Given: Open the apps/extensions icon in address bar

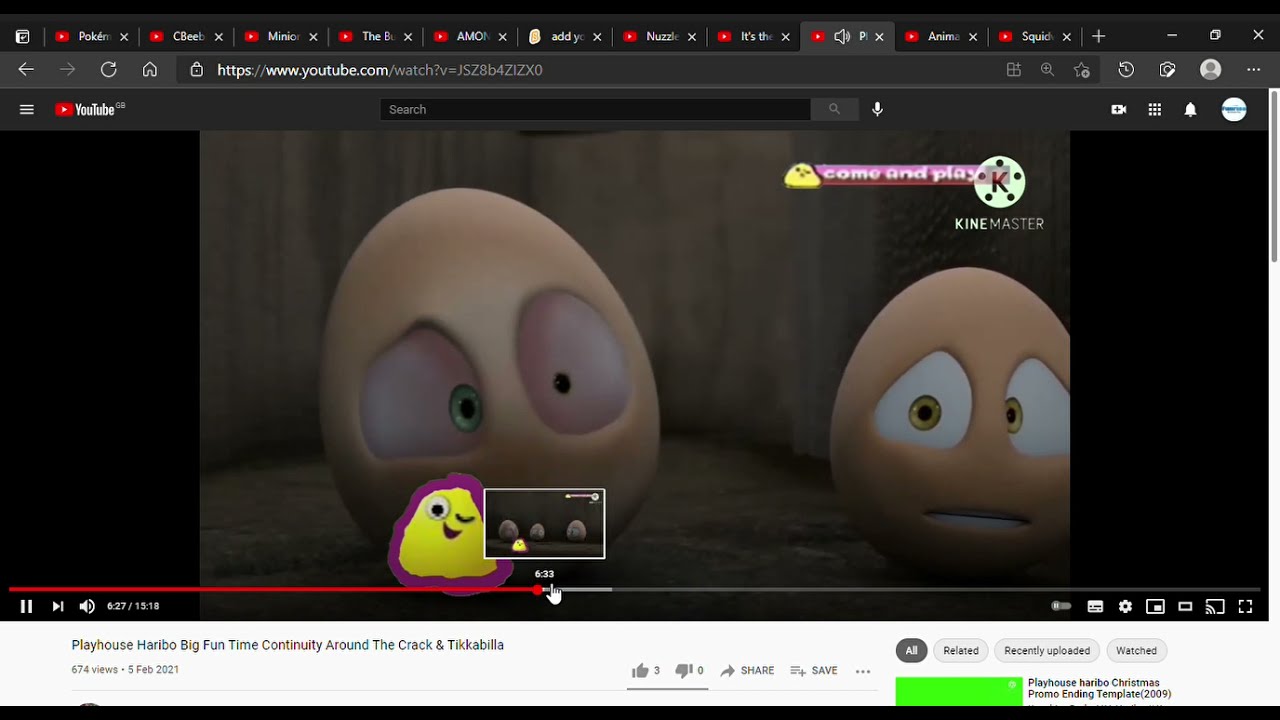Looking at the screenshot, I should click(1014, 70).
